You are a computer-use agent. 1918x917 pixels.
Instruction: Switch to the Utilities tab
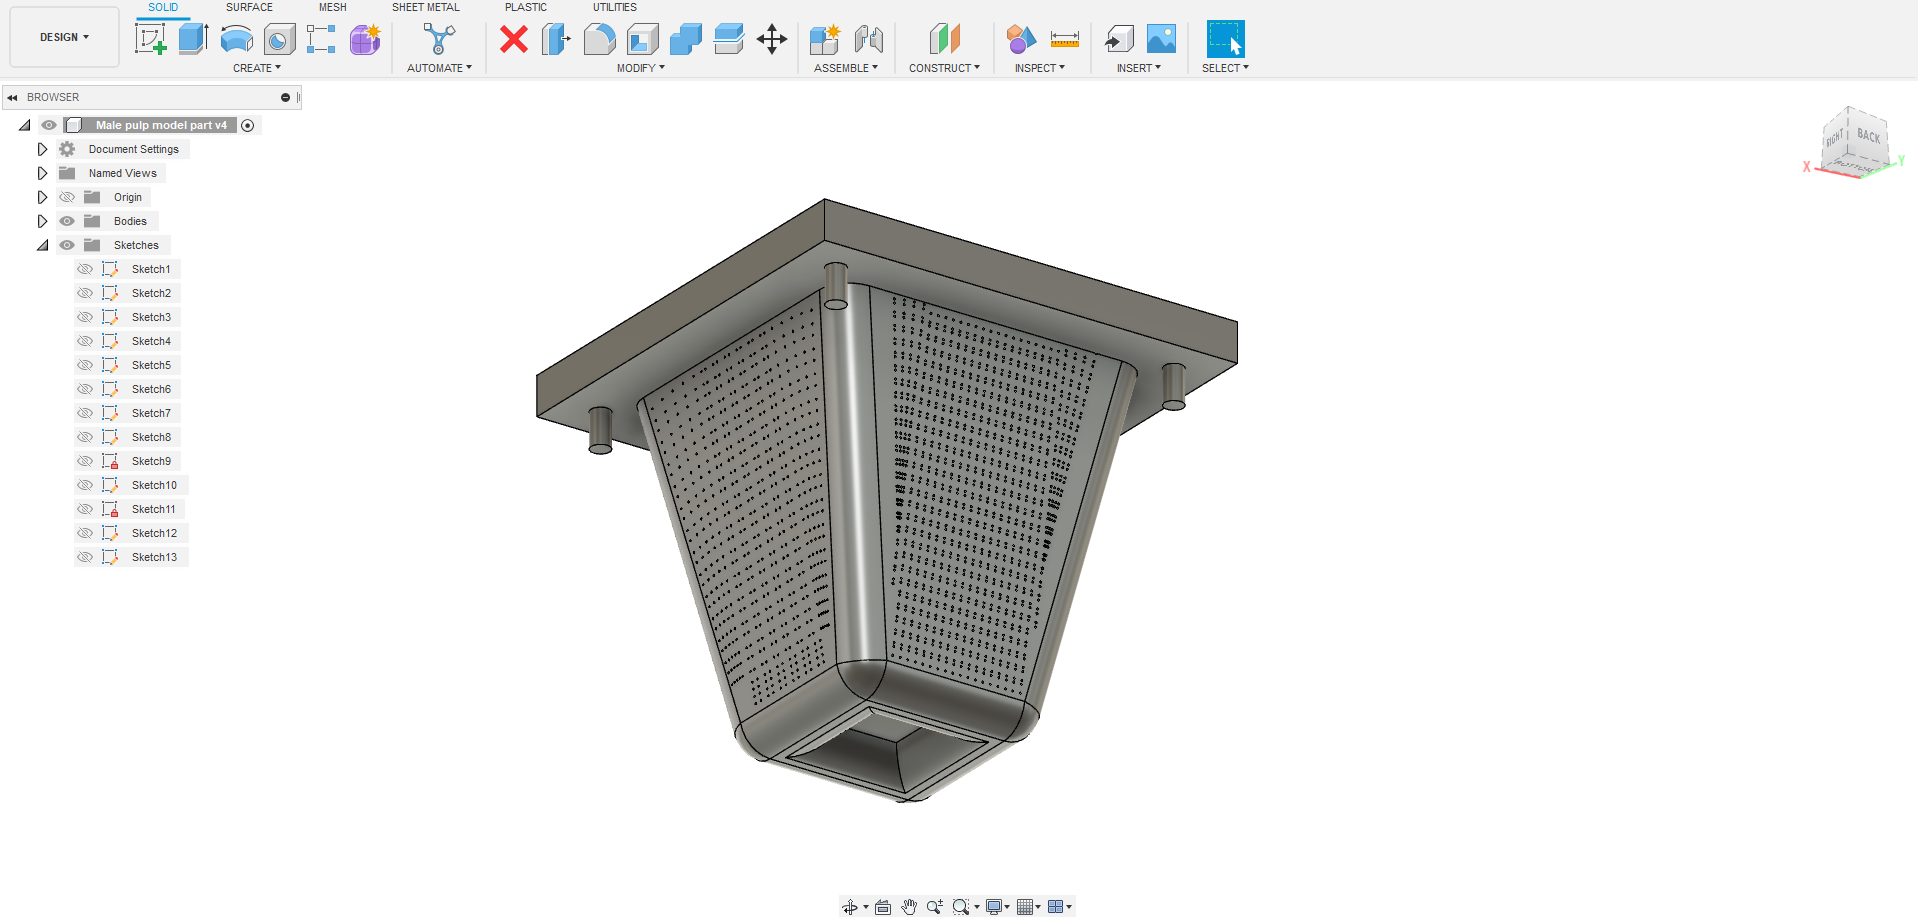615,7
